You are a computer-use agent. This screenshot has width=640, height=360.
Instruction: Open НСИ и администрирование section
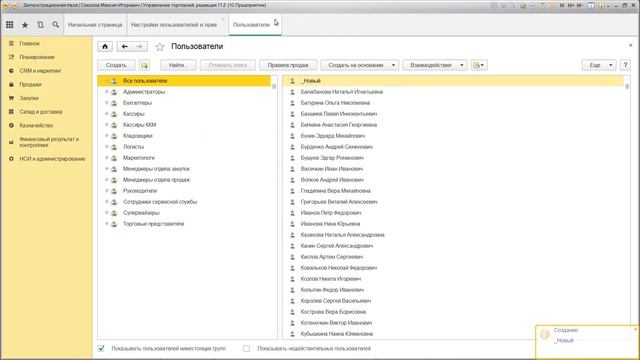52,159
